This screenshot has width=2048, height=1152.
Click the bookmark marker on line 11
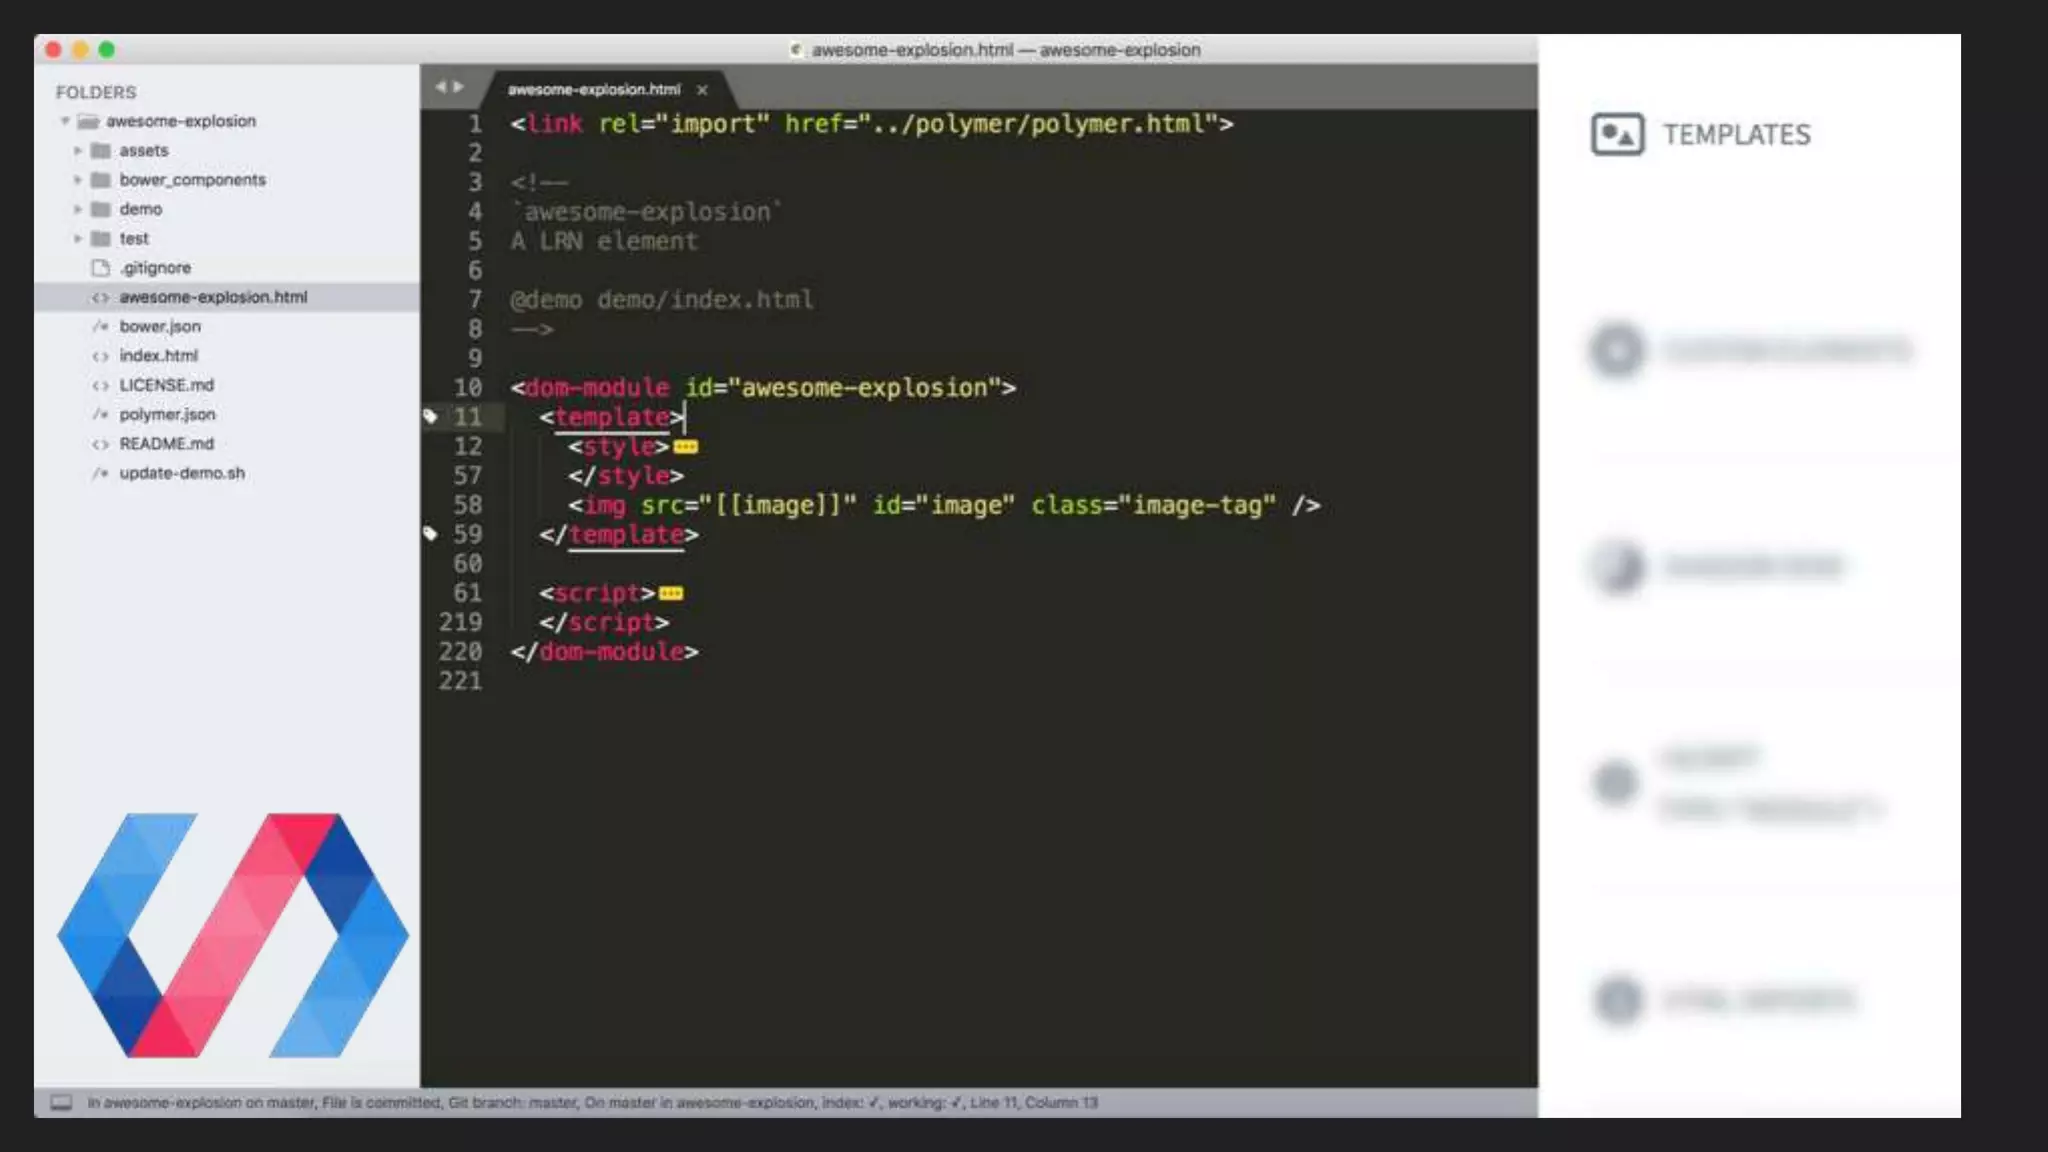coord(431,417)
